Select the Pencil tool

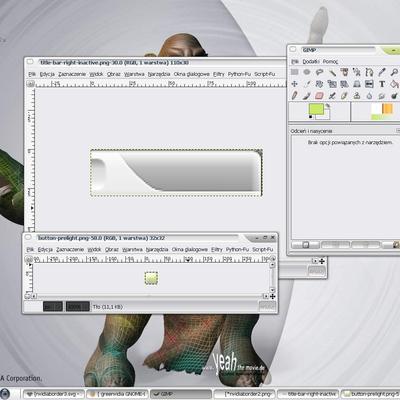(294, 96)
